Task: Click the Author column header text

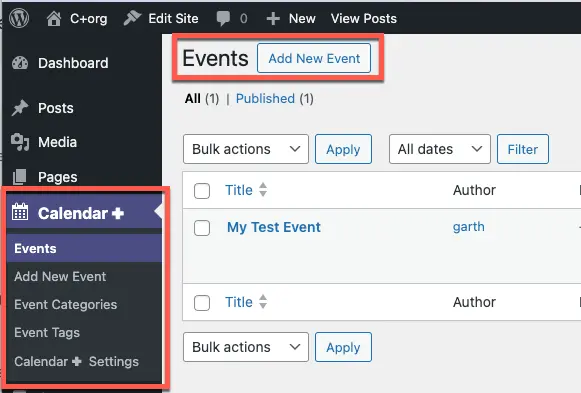Action: click(474, 190)
